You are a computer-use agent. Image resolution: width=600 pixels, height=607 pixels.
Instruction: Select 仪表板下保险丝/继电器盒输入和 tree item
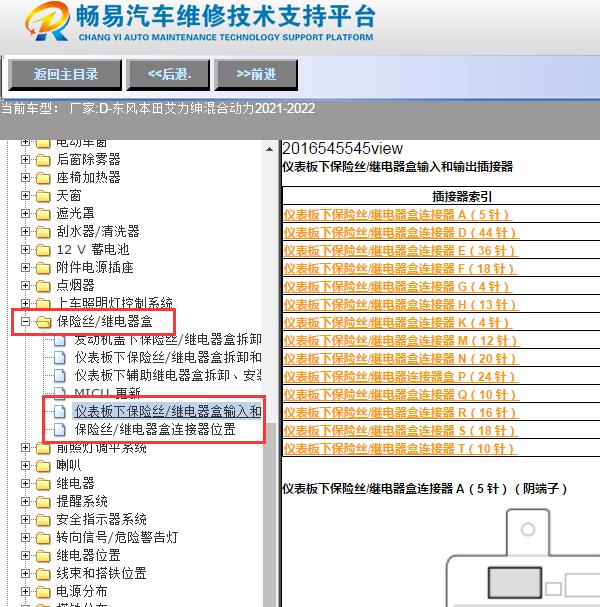(x=168, y=411)
